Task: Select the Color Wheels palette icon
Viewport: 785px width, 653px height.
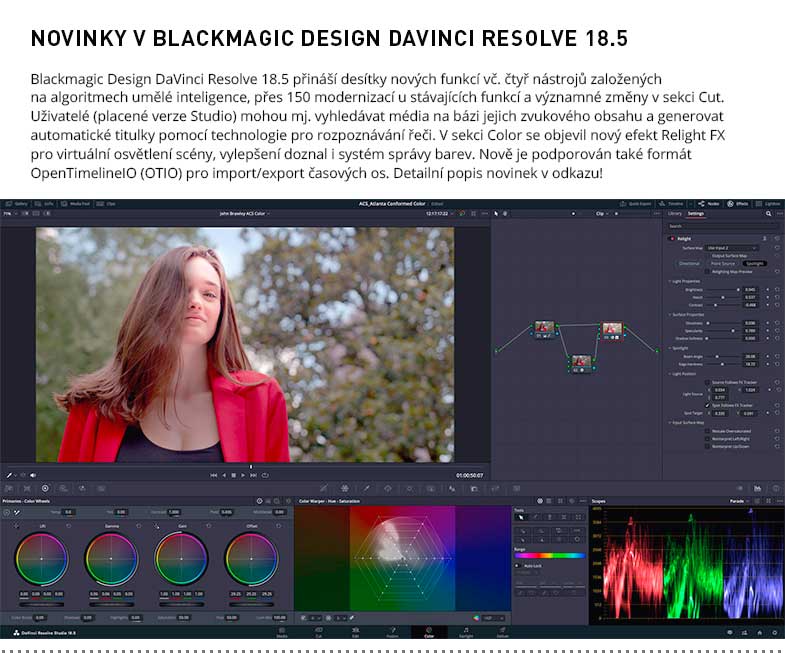Action: pyautogui.click(x=45, y=488)
